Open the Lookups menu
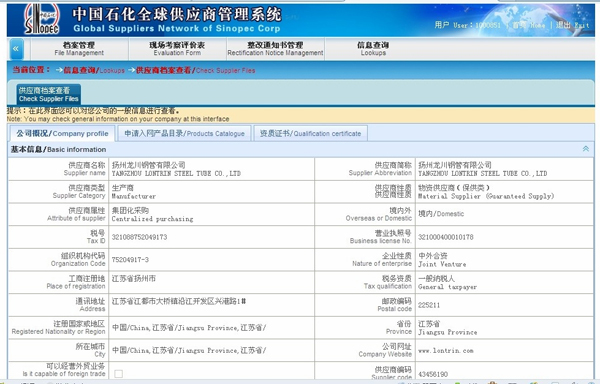The width and height of the screenshot is (600, 384). pyautogui.click(x=373, y=49)
